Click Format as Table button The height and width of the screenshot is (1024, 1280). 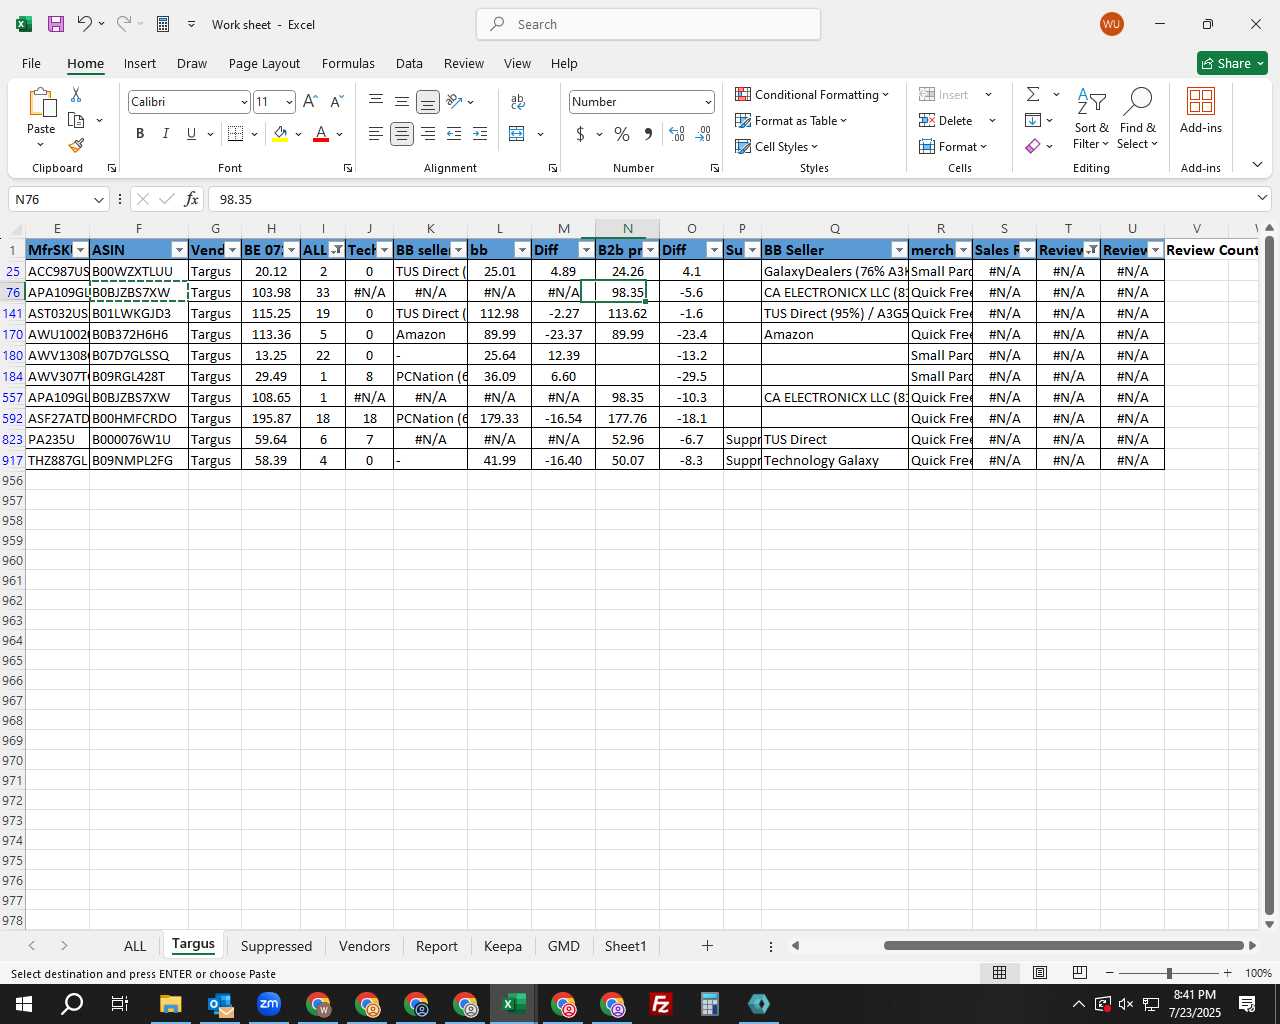tap(791, 121)
